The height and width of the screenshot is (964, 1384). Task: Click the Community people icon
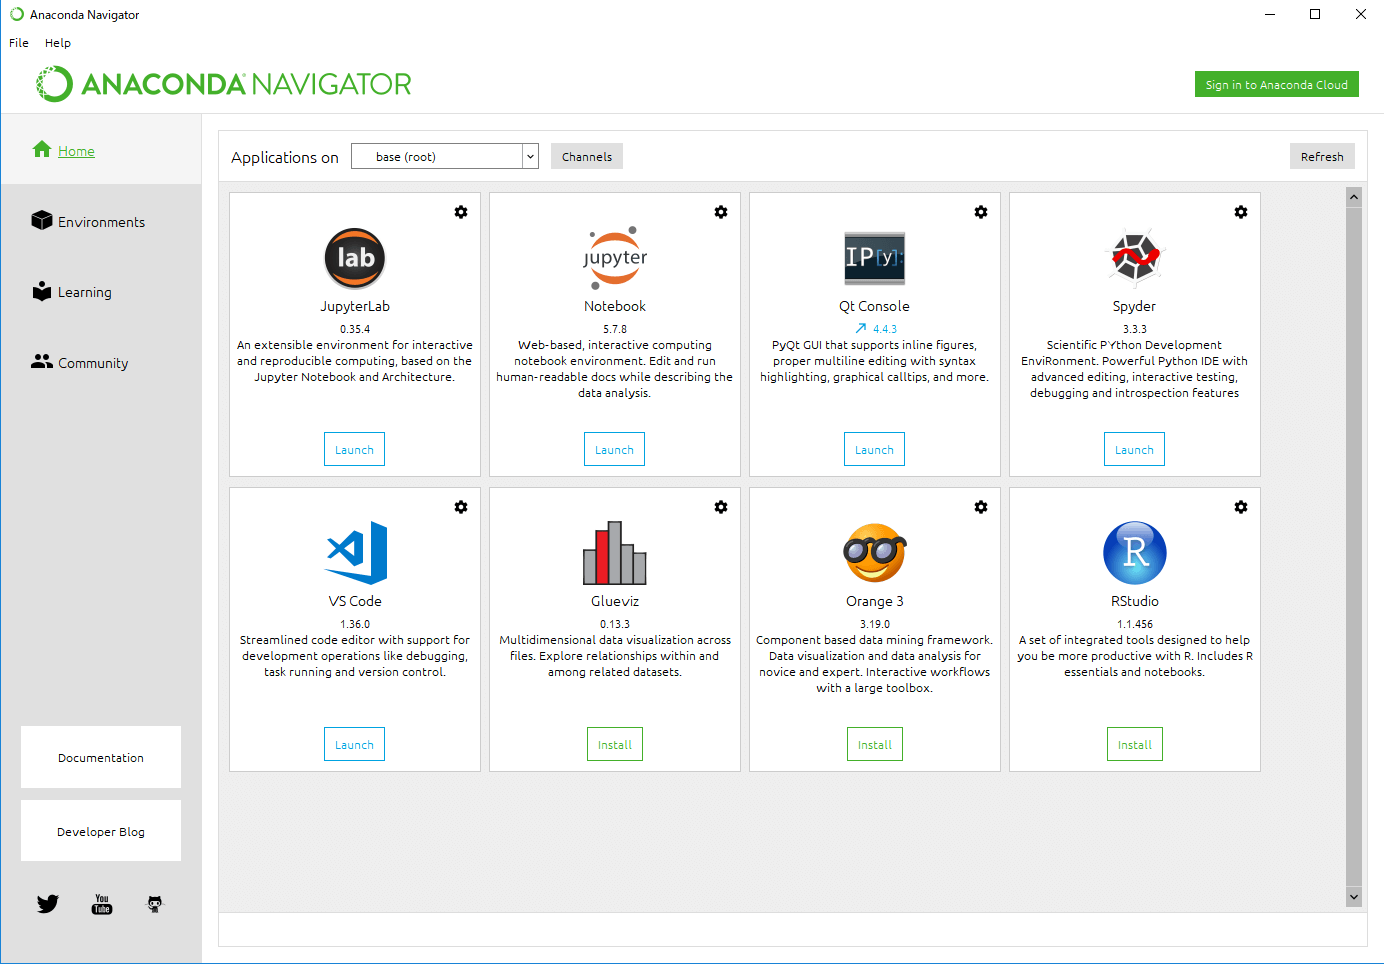click(x=42, y=361)
